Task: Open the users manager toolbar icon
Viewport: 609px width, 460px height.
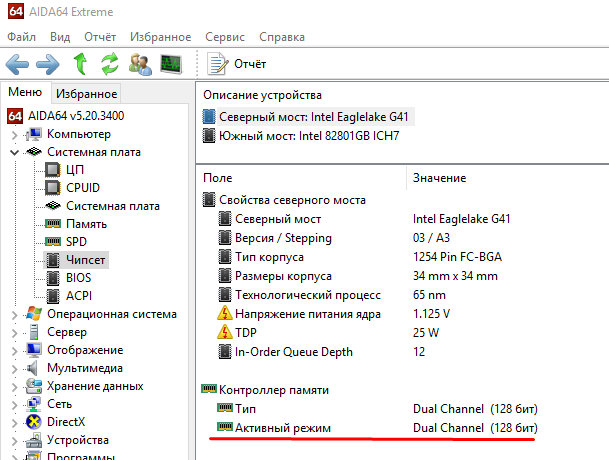Action: click(x=140, y=64)
